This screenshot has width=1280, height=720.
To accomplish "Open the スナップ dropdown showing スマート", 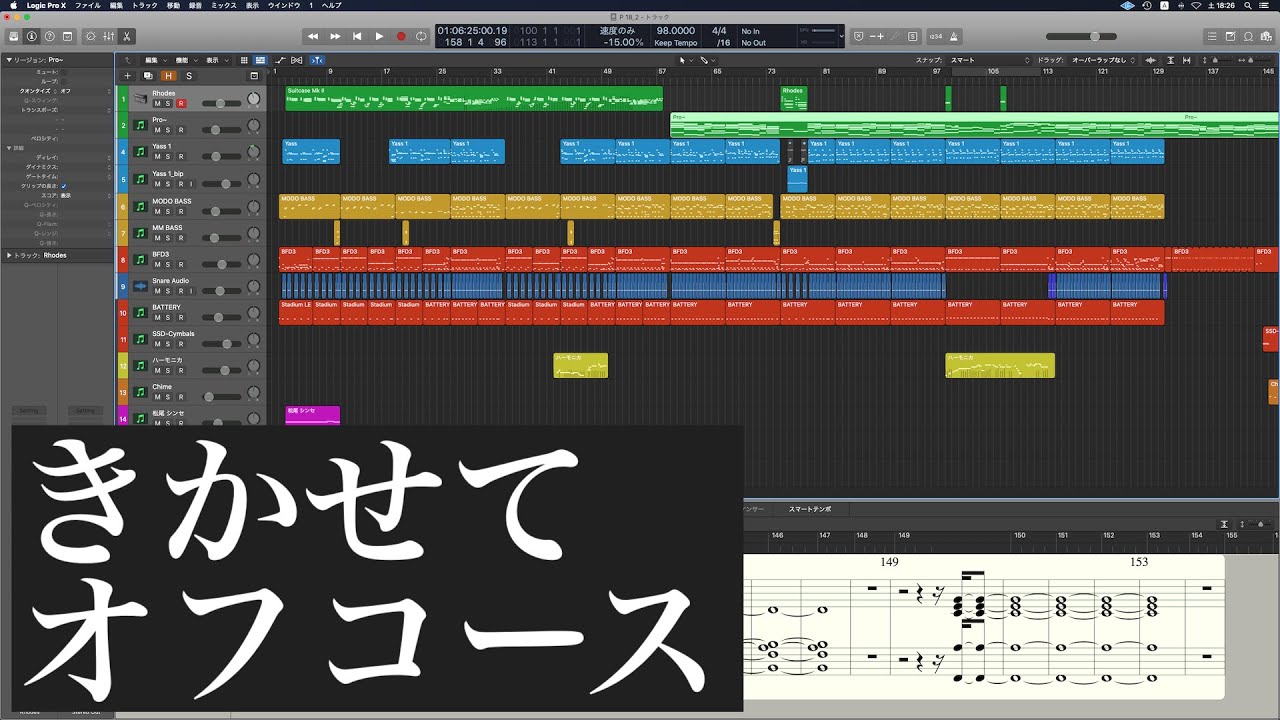I will tap(990, 60).
